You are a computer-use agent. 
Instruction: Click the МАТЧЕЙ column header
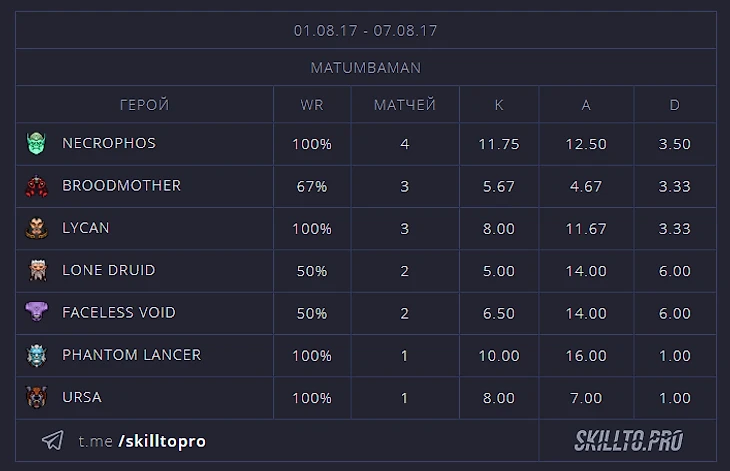(405, 104)
